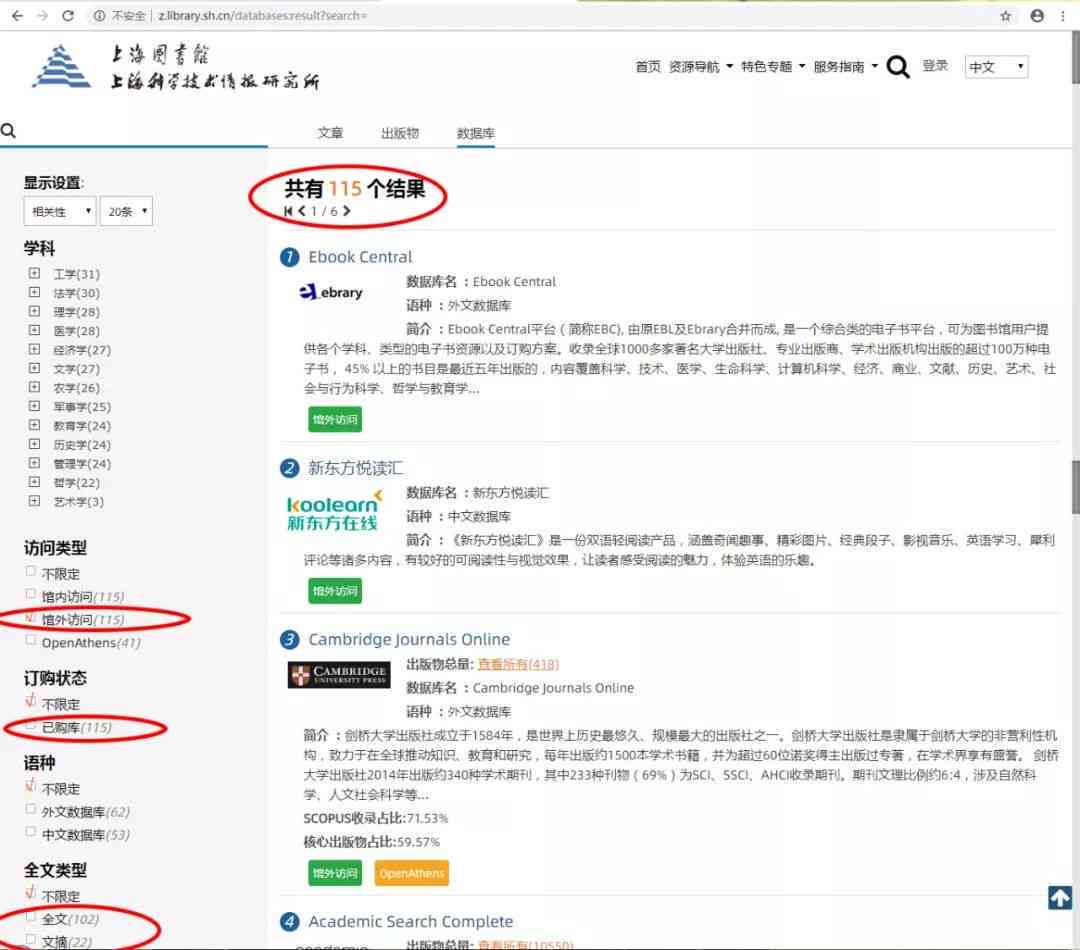Open browser three-dot menu
1080x950 pixels.
(1063, 15)
